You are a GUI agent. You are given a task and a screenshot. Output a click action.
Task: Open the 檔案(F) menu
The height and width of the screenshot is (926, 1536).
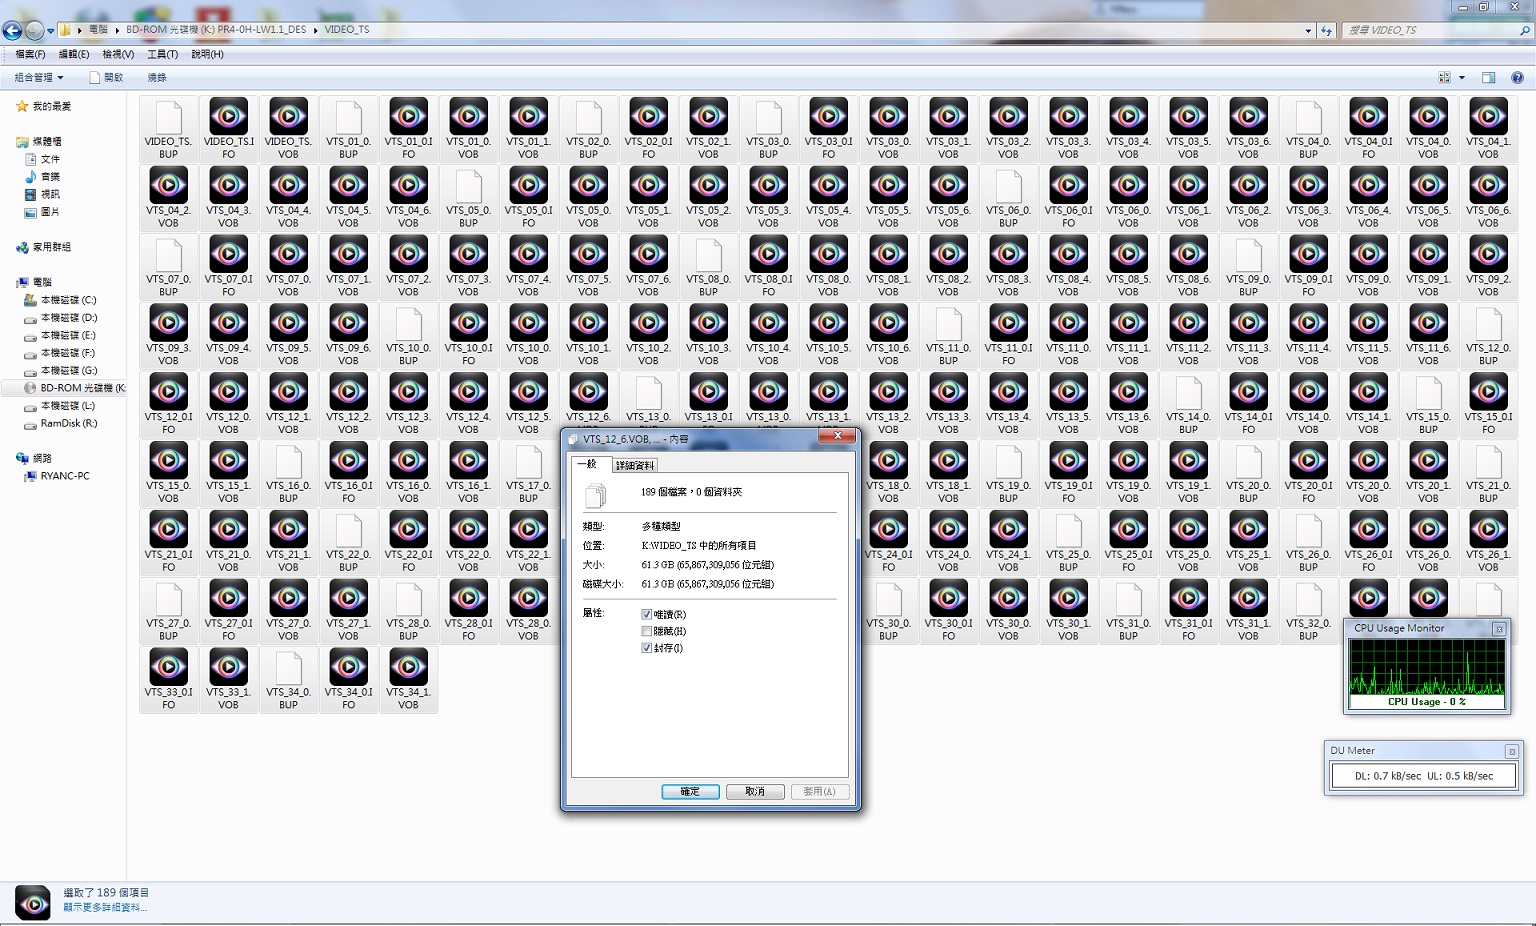(x=30, y=54)
